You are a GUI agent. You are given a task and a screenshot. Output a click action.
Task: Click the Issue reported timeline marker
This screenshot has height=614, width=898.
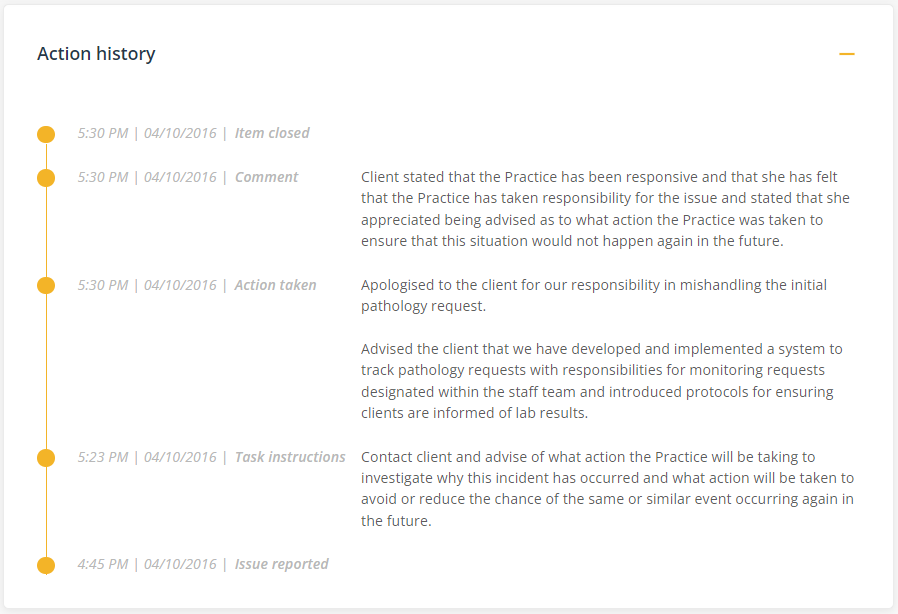tap(46, 565)
